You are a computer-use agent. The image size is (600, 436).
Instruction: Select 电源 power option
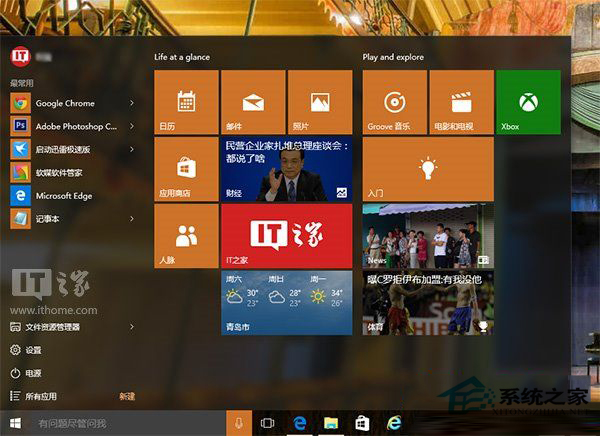(33, 373)
